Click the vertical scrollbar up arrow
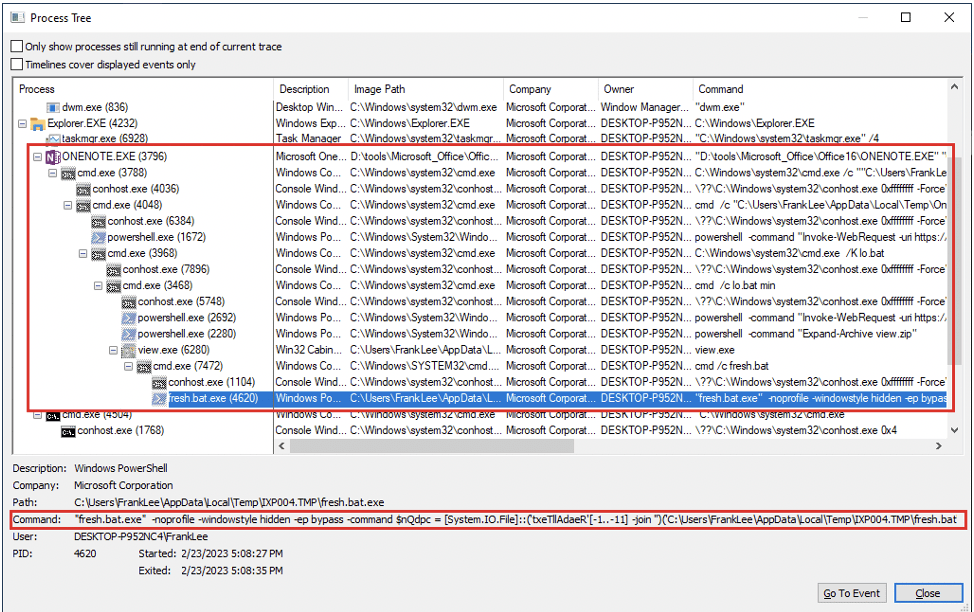Viewport: 974px width, 612px height. (954, 87)
